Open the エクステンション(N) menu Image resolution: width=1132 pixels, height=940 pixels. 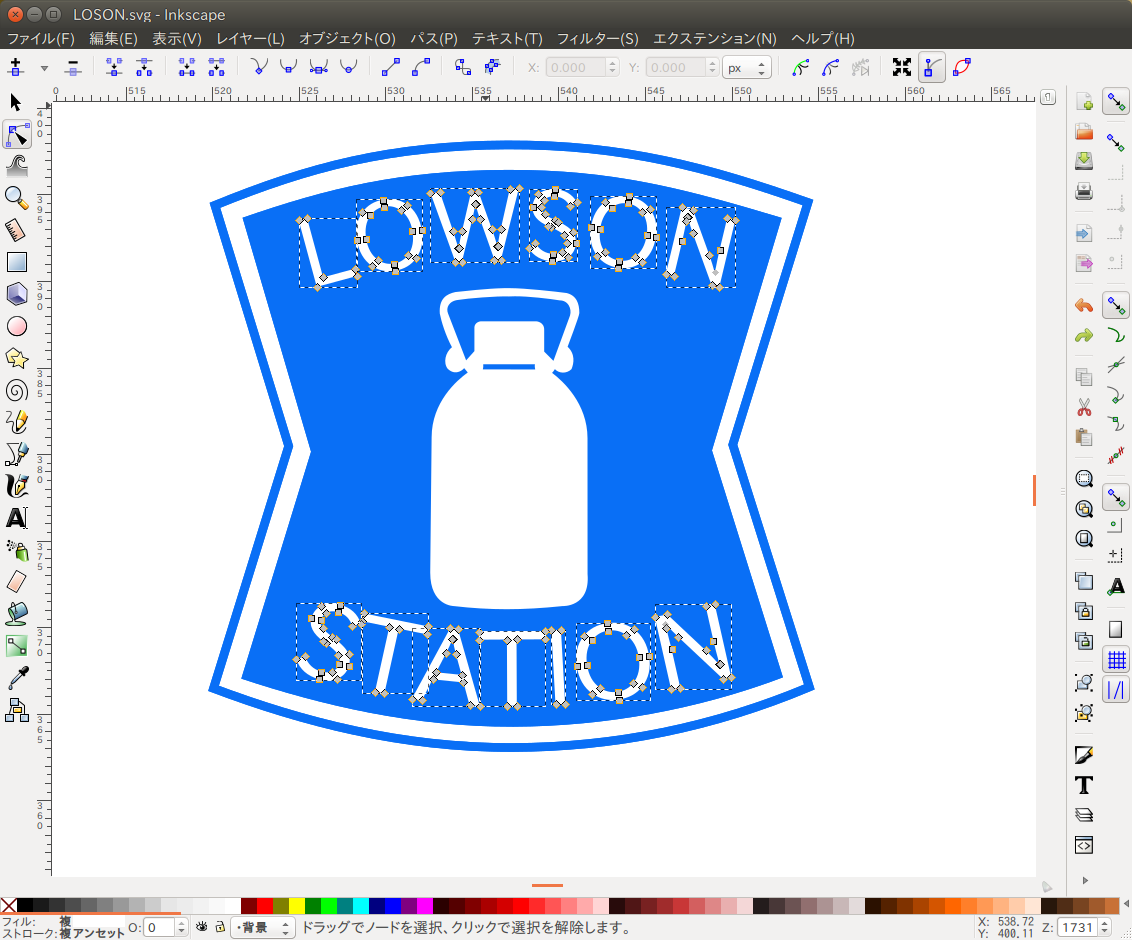click(715, 38)
